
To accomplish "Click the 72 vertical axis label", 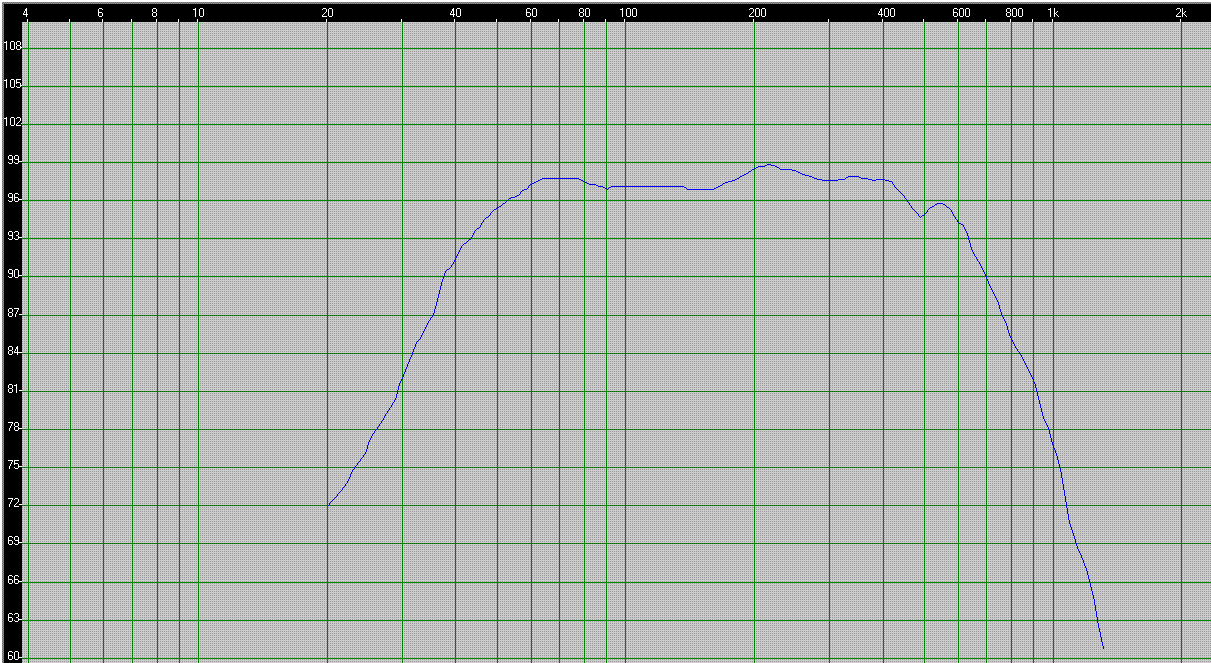I will coord(14,504).
